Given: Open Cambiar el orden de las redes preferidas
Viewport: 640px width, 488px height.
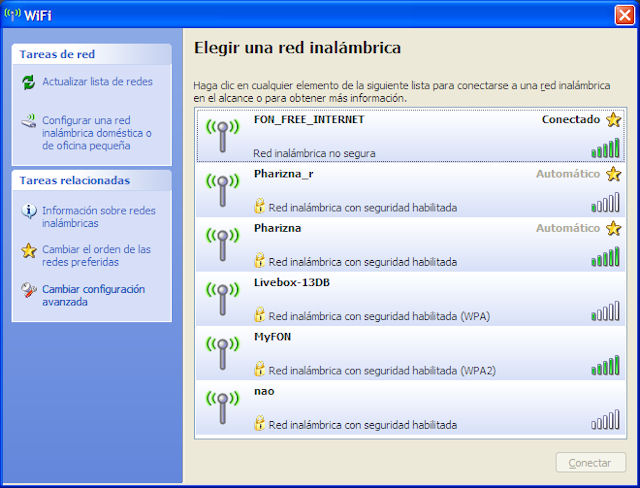Looking at the screenshot, I should [x=96, y=255].
